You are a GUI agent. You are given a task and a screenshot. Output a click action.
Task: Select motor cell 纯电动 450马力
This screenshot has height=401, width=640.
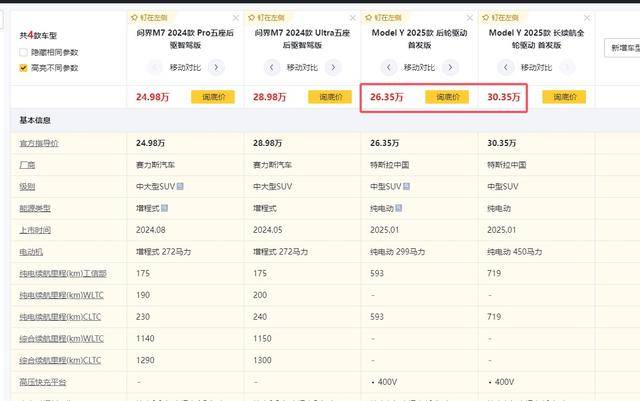click(515, 252)
